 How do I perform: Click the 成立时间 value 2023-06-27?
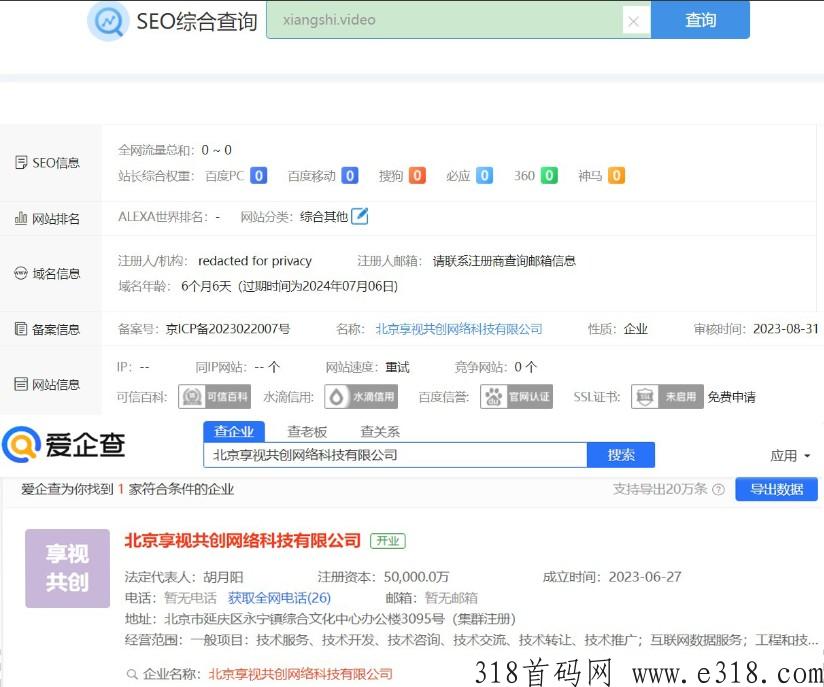pyautogui.click(x=645, y=577)
